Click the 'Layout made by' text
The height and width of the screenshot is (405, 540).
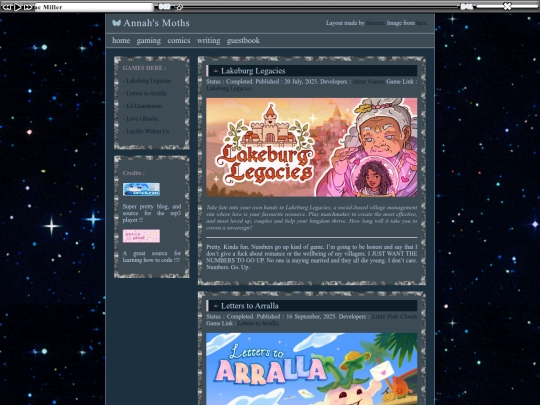(x=345, y=23)
